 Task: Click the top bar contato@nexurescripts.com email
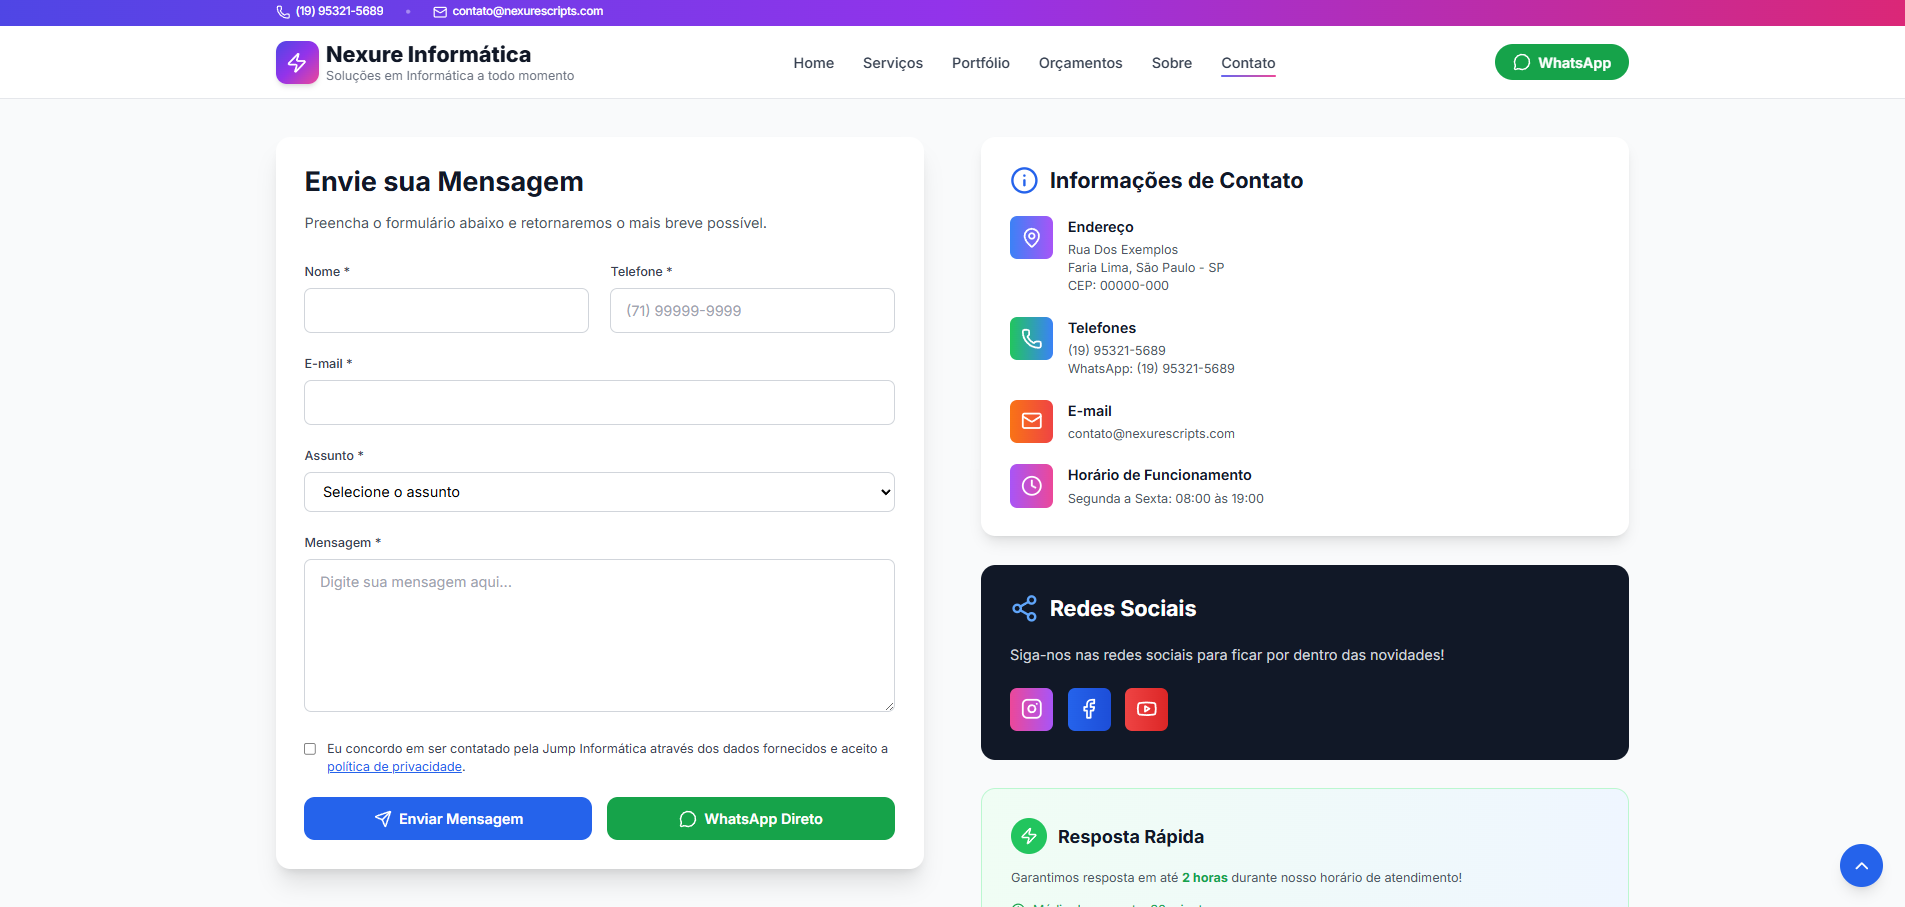coord(527,12)
